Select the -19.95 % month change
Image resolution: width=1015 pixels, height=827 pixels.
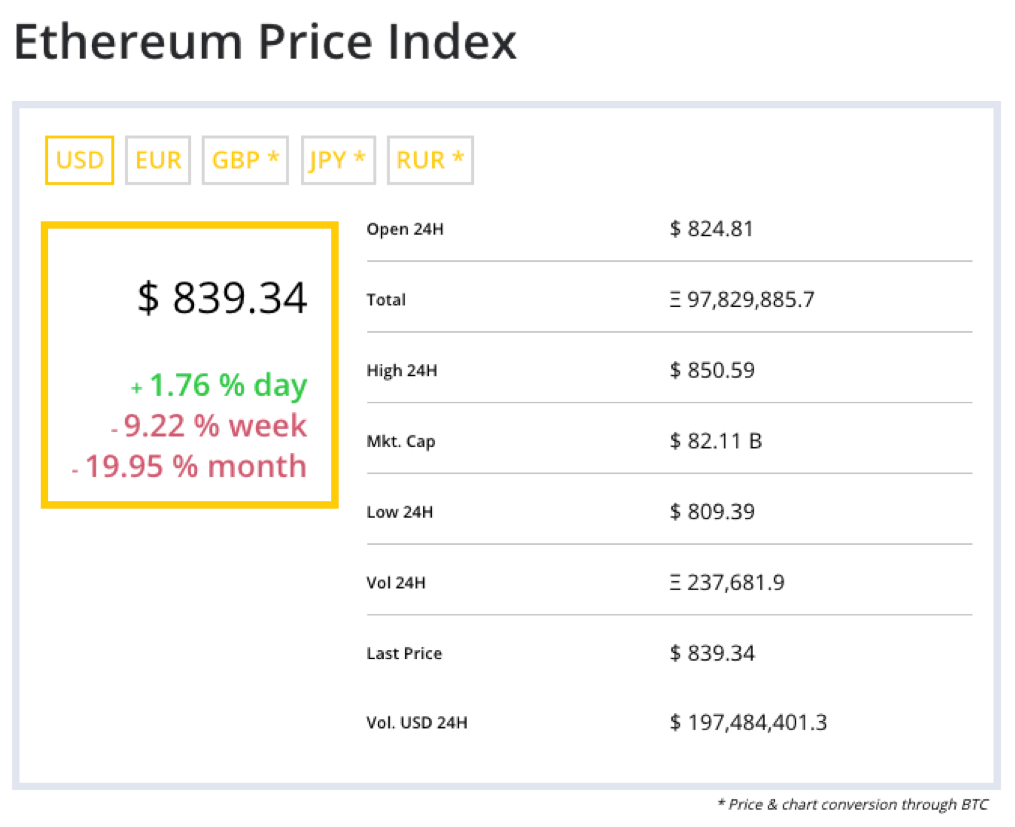189,466
